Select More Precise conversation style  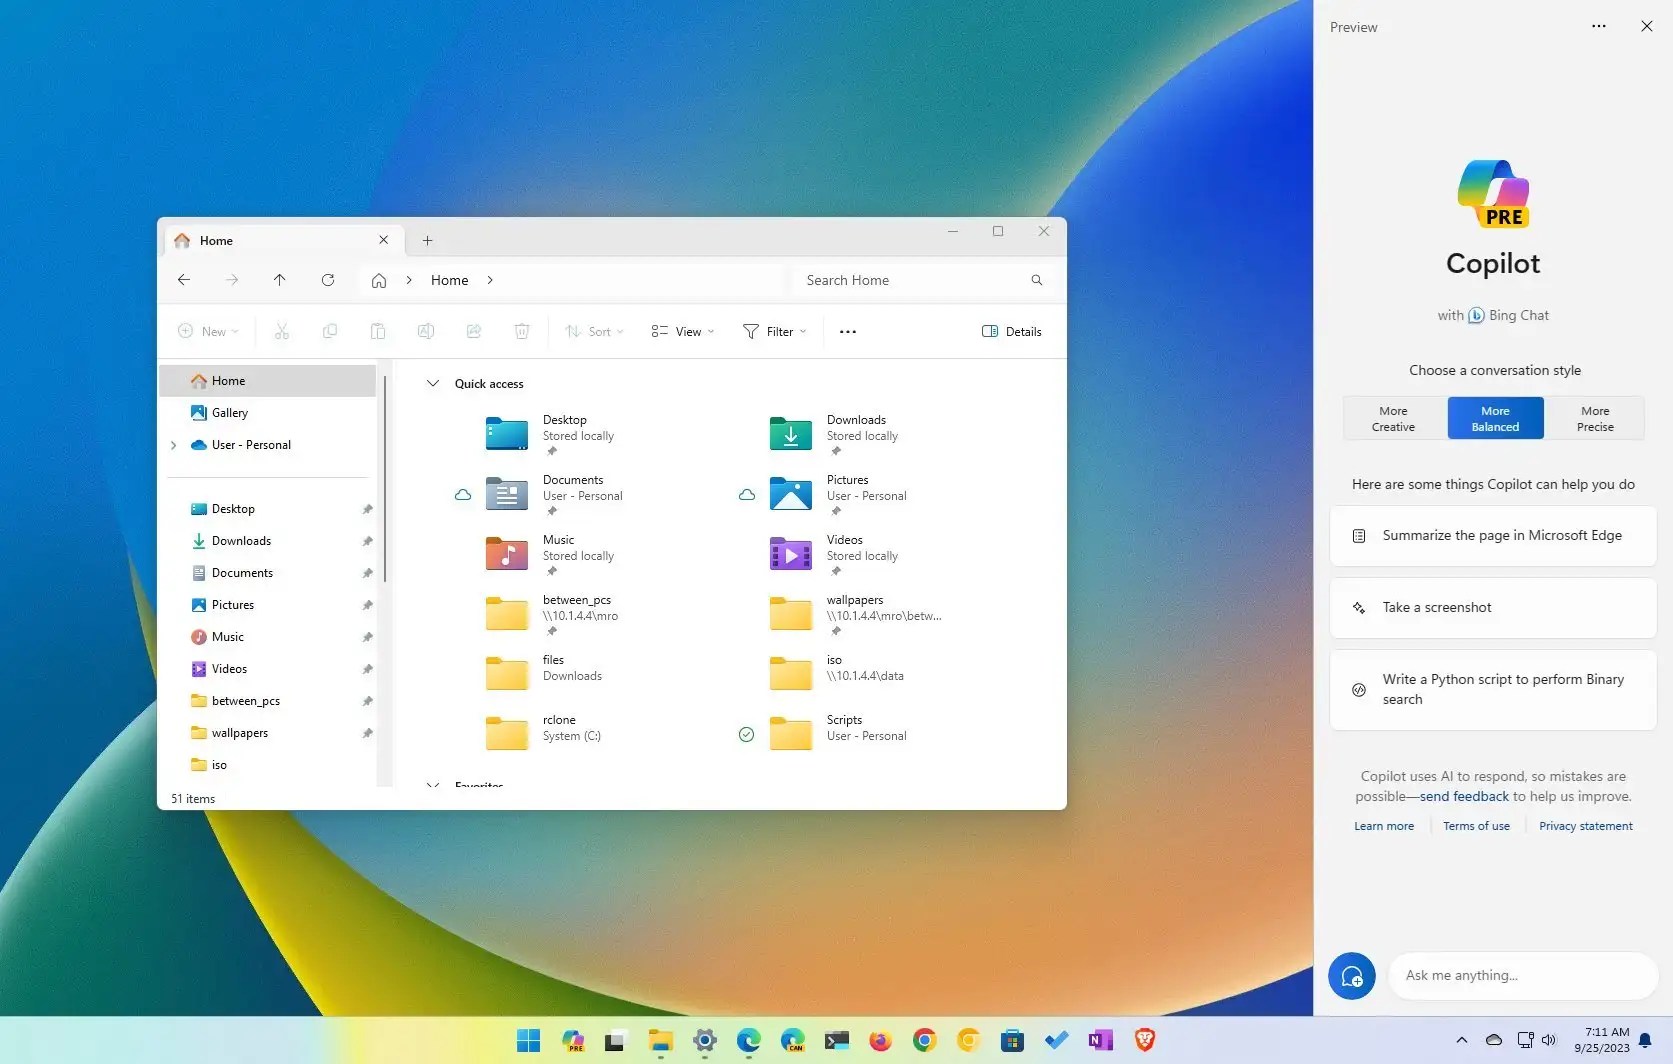[1595, 418]
